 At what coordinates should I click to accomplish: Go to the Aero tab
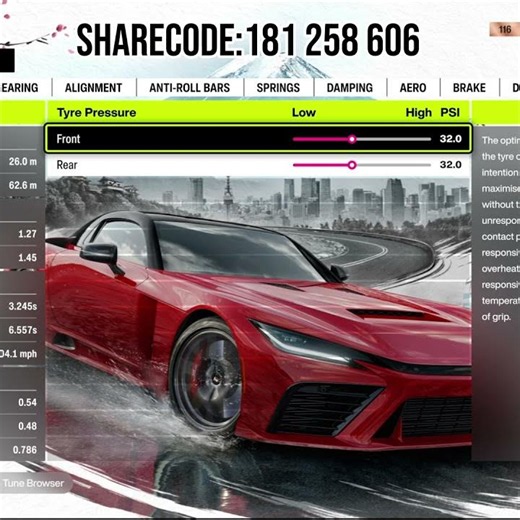click(x=413, y=88)
